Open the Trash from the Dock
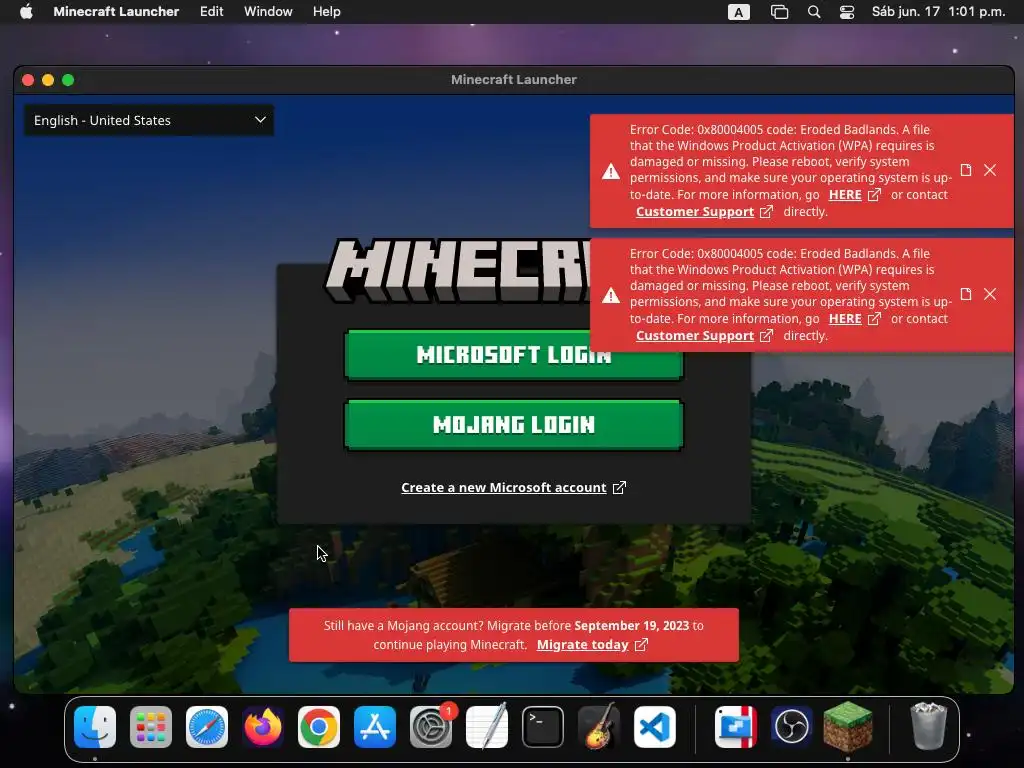The width and height of the screenshot is (1024, 768). tap(928, 727)
